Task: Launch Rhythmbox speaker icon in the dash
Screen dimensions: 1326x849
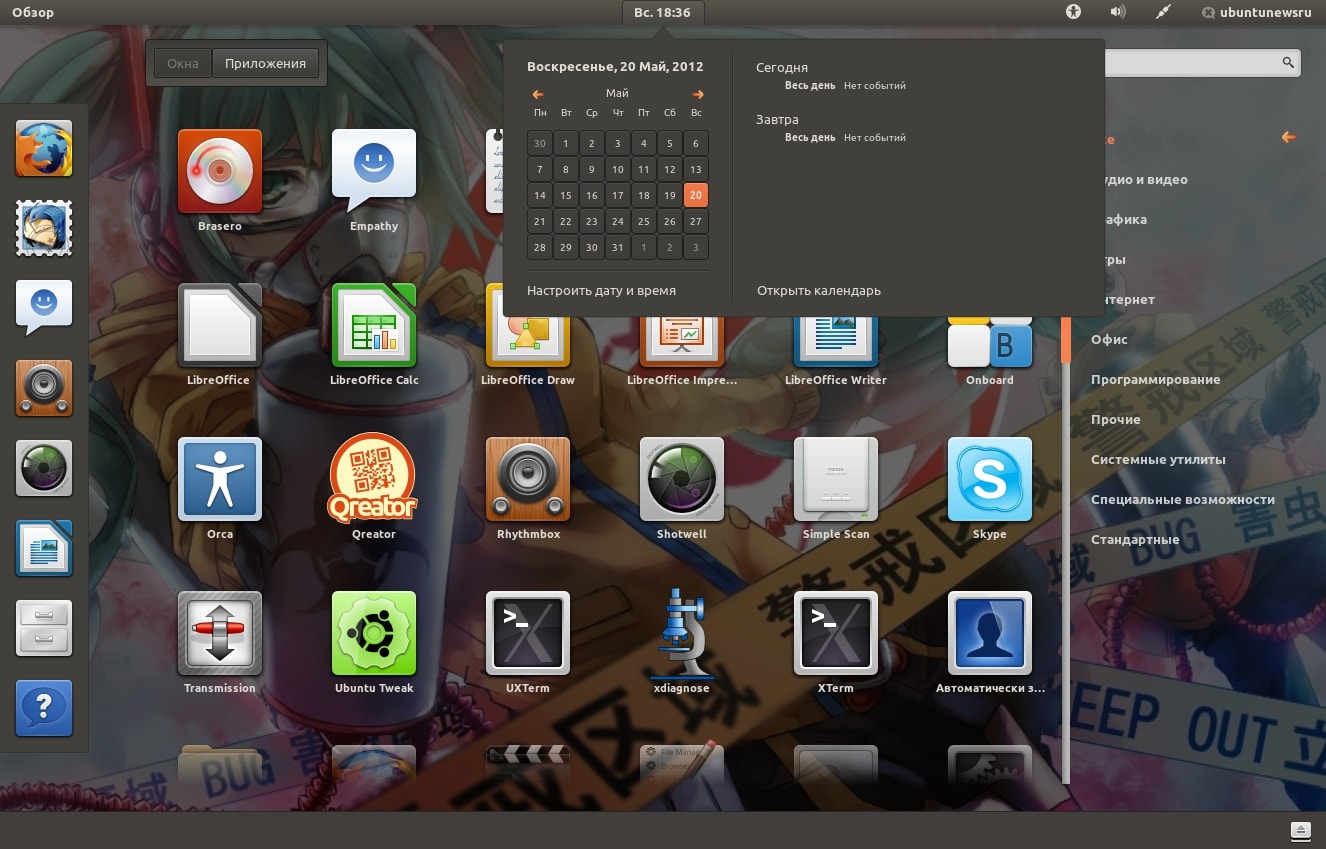Action: (x=44, y=388)
